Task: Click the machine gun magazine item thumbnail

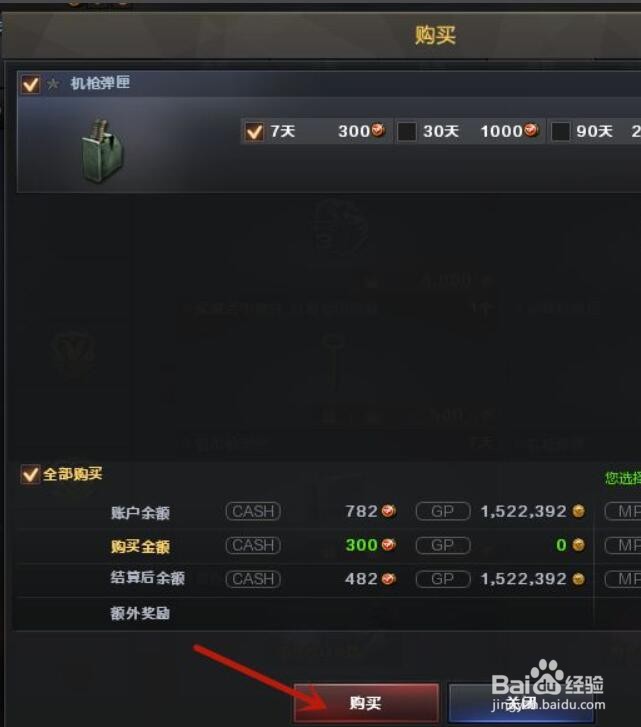Action: click(103, 150)
